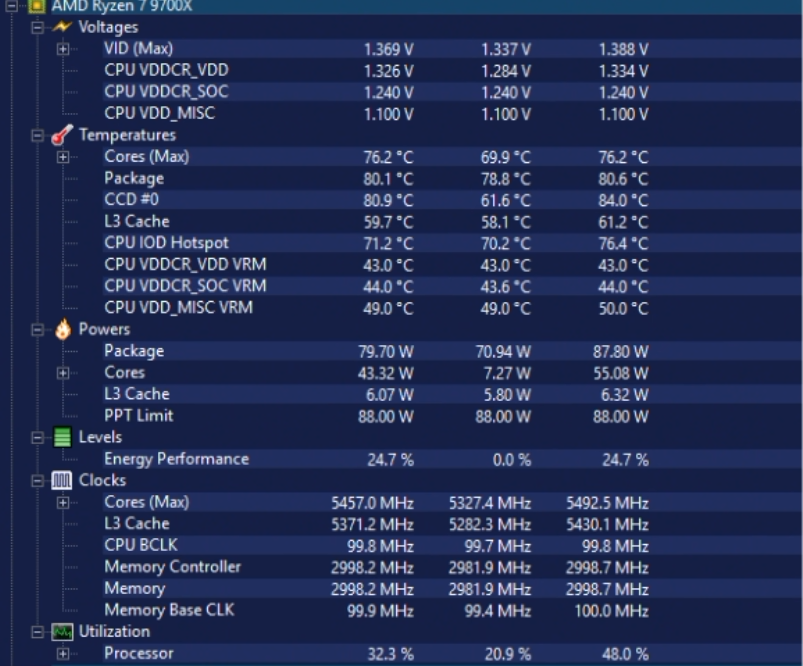Screen dimensions: 803x666
Task: Select the Memory clock row label
Action: point(135,589)
